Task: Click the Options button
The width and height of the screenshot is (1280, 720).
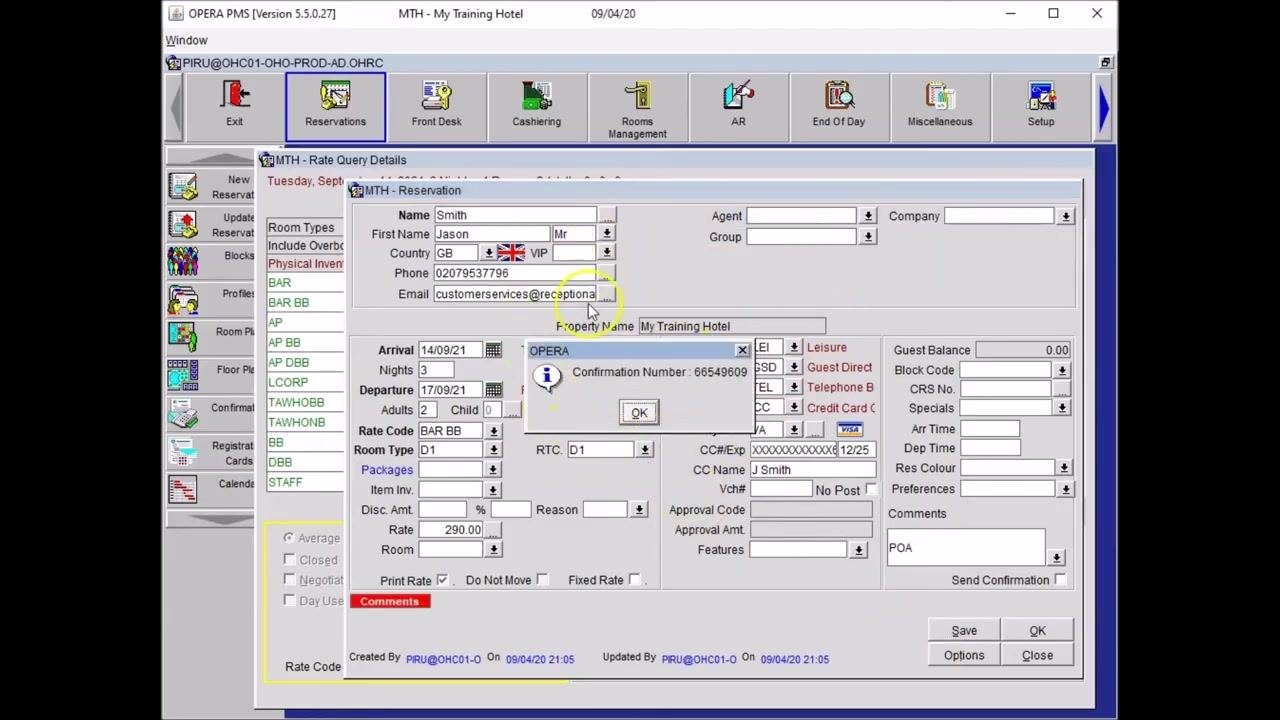Action: 964,656
